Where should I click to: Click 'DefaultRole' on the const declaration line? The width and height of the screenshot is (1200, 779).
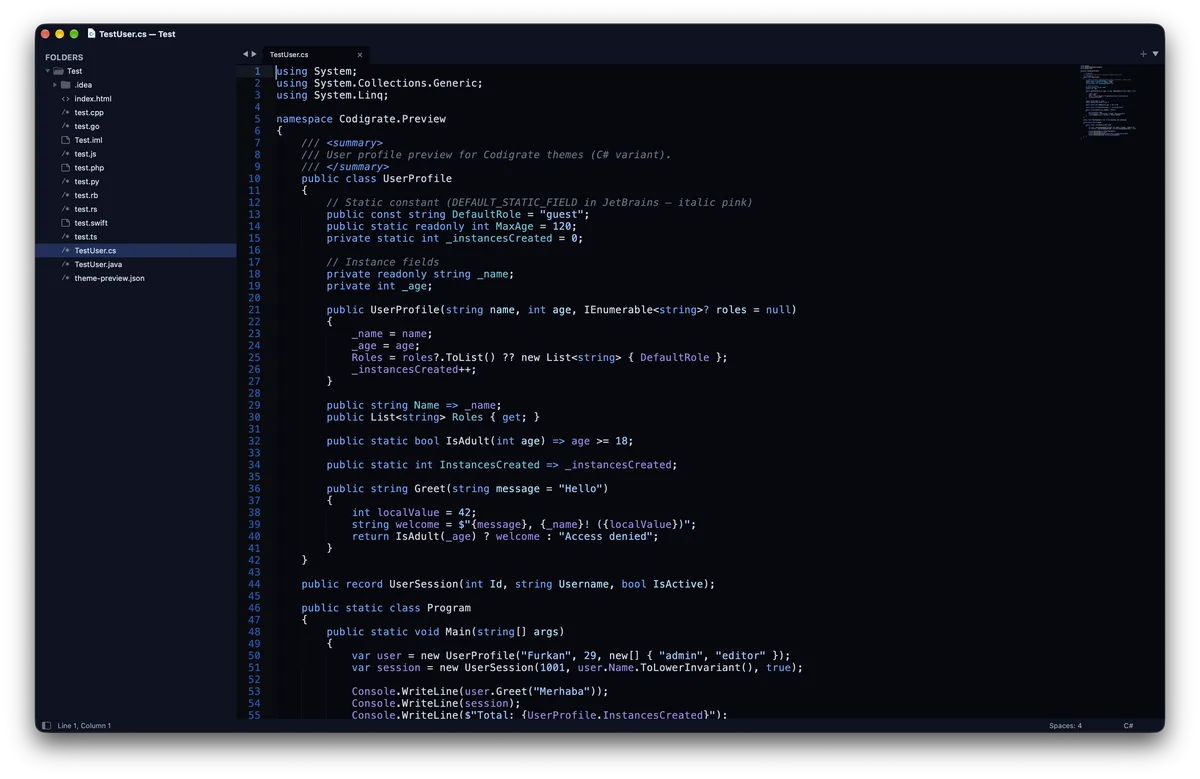point(486,215)
